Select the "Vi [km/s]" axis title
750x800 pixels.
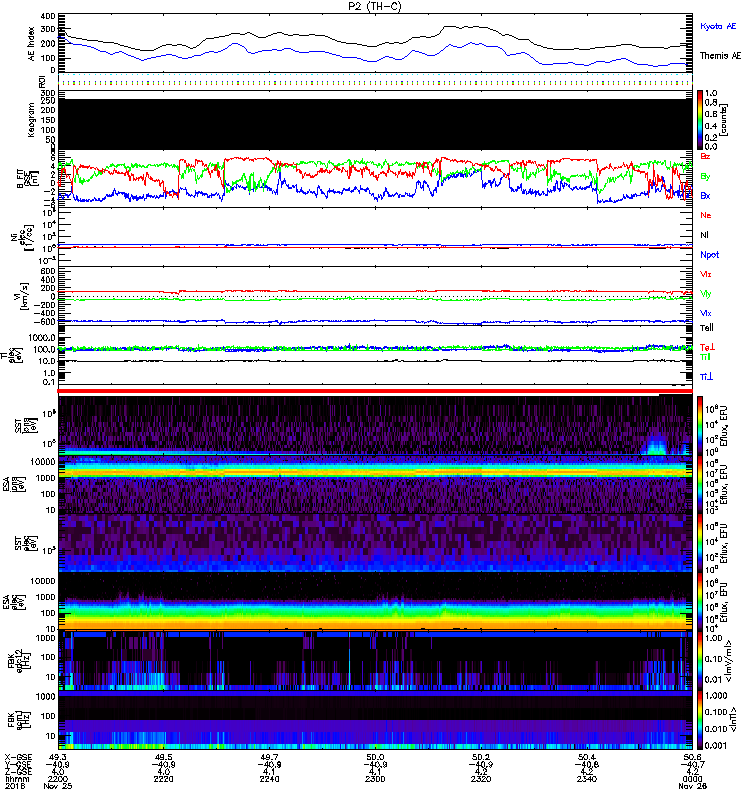coord(20,296)
